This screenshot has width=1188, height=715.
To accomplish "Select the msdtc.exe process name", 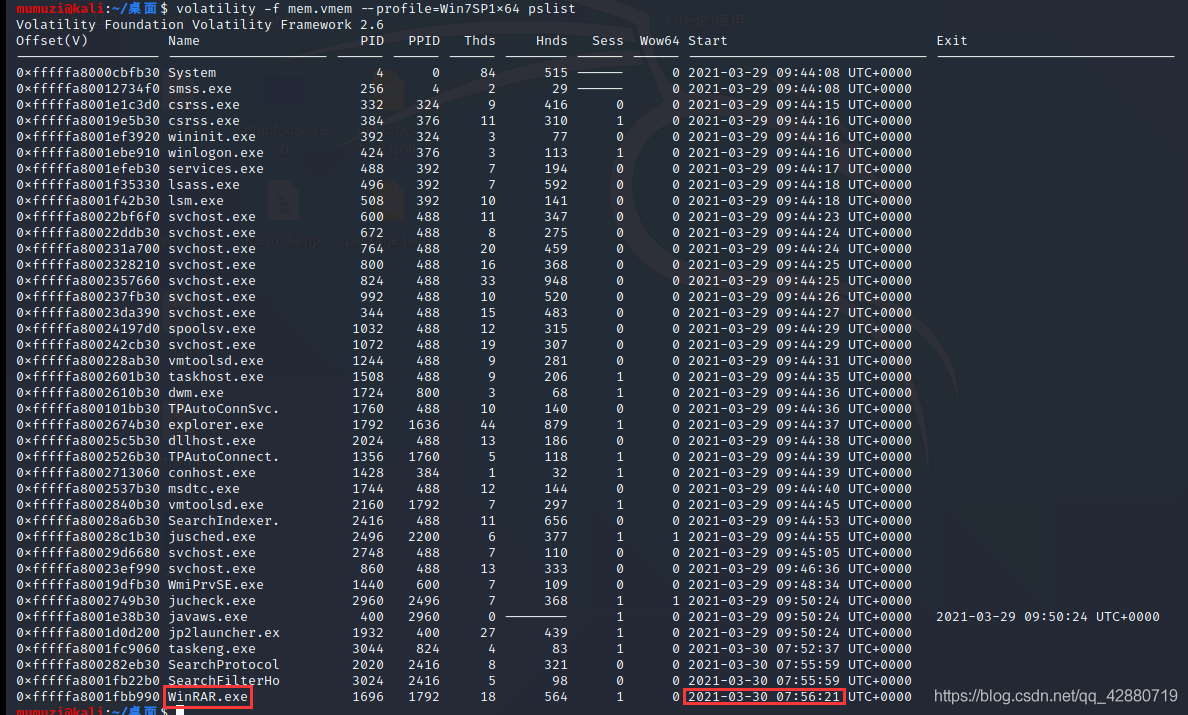I will tap(204, 489).
